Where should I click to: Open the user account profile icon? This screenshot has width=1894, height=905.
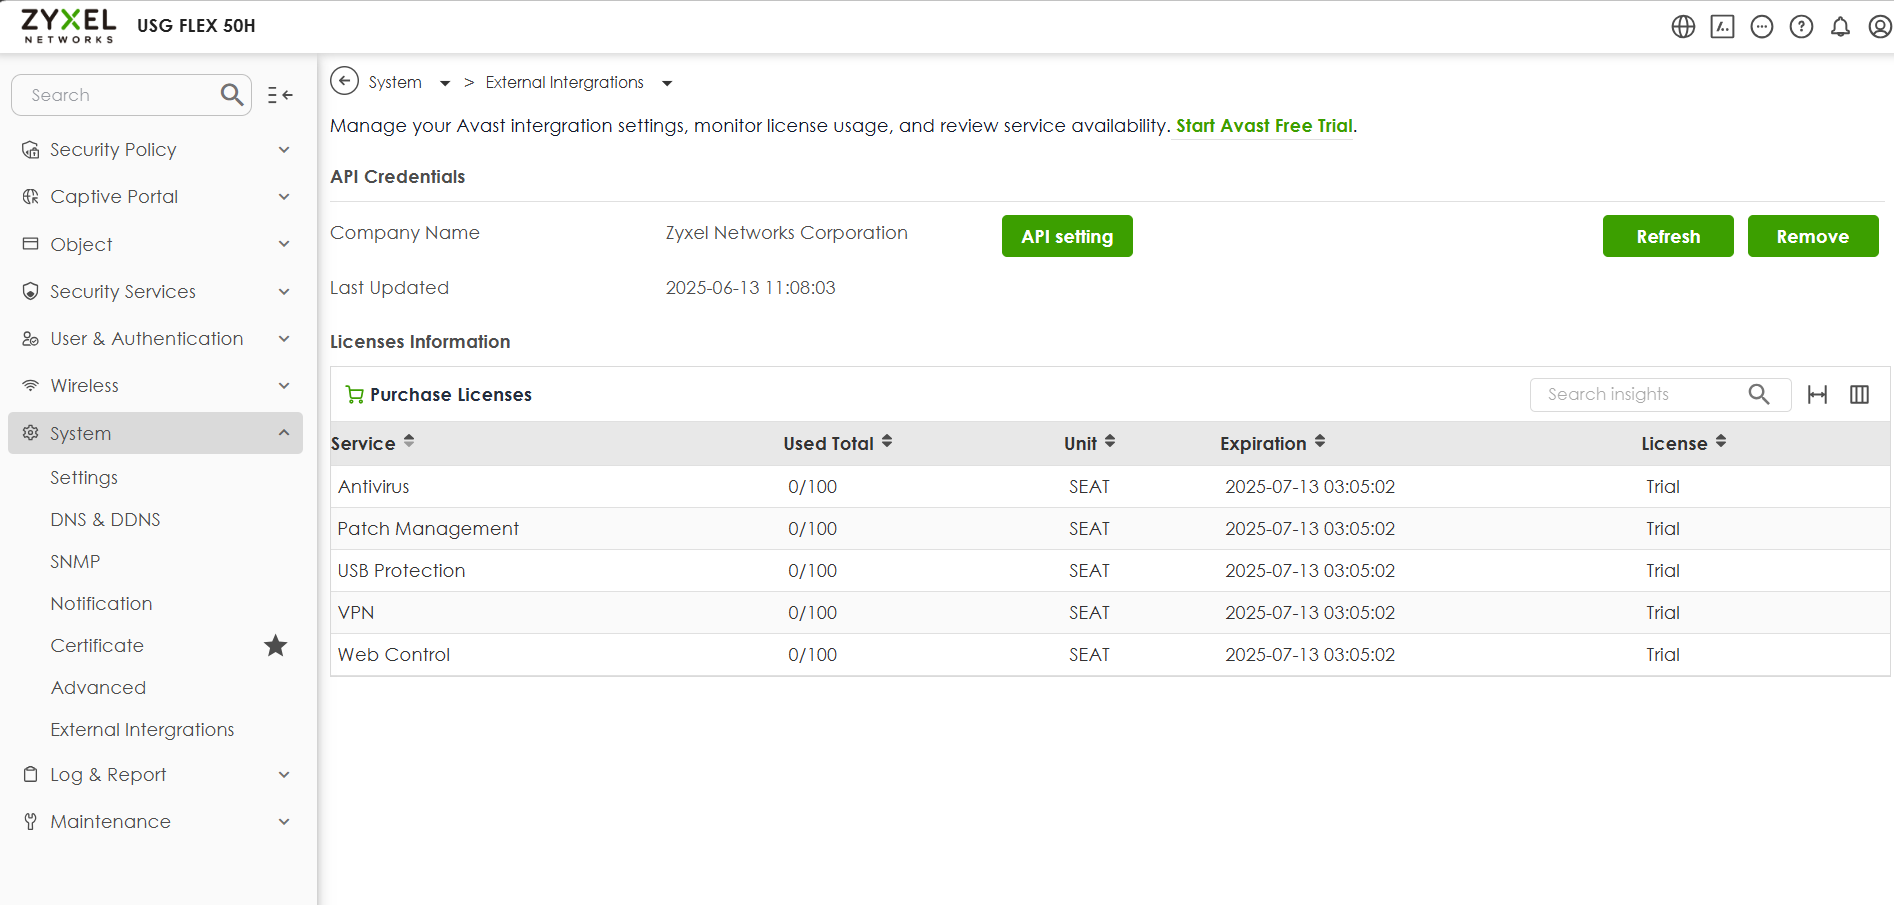coord(1880,27)
